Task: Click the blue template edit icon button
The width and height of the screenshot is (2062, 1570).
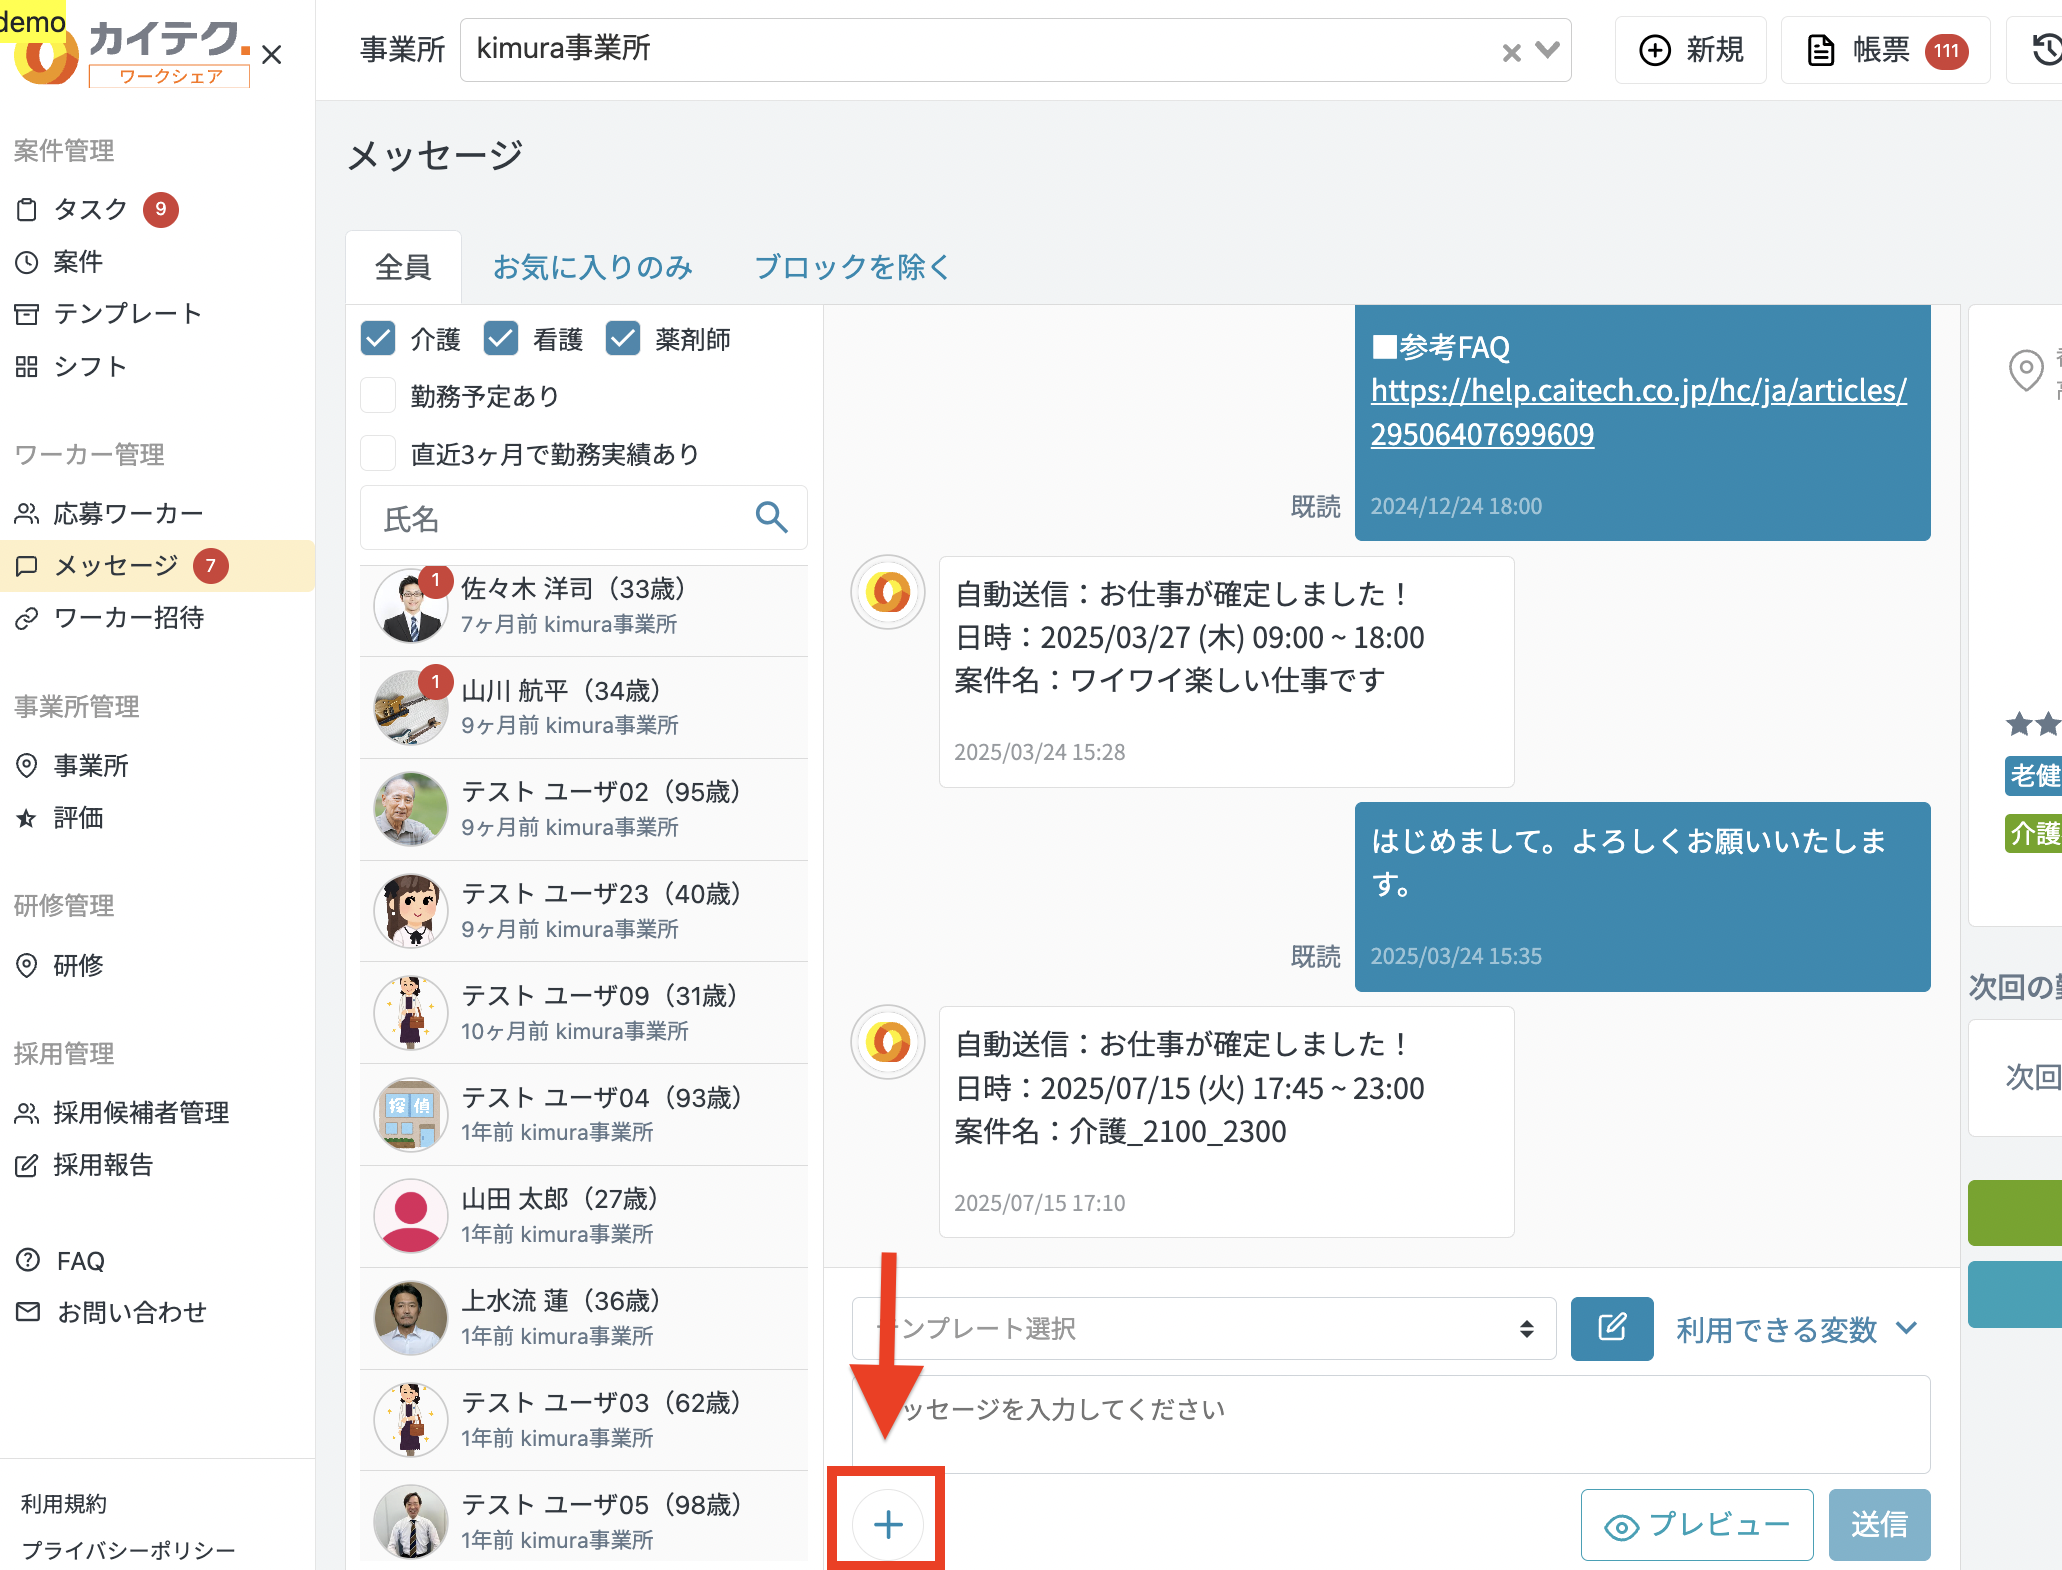Action: coord(1611,1328)
